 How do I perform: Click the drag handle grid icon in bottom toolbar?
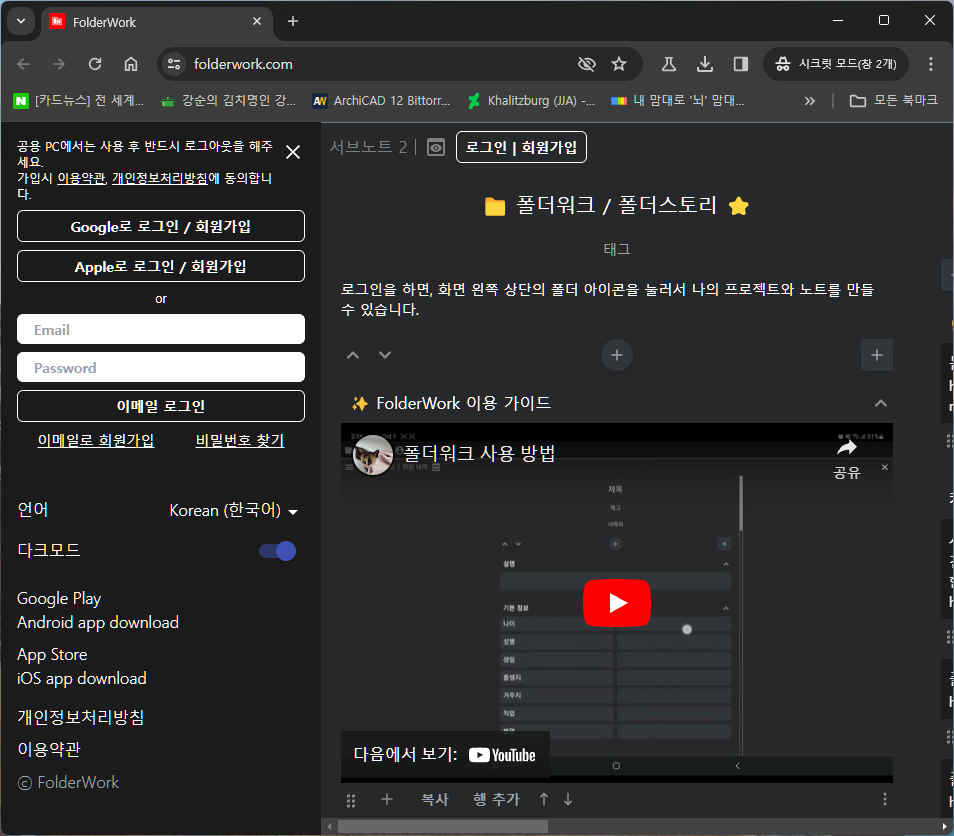351,801
